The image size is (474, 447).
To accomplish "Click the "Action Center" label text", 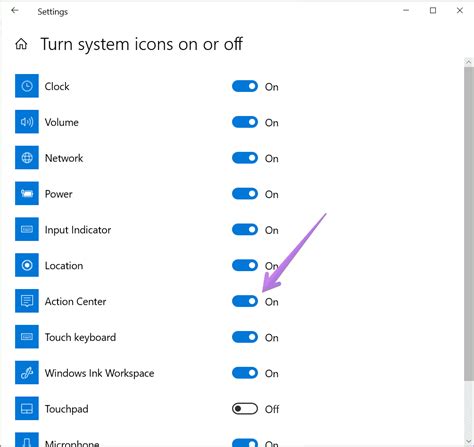I will 75,301.
